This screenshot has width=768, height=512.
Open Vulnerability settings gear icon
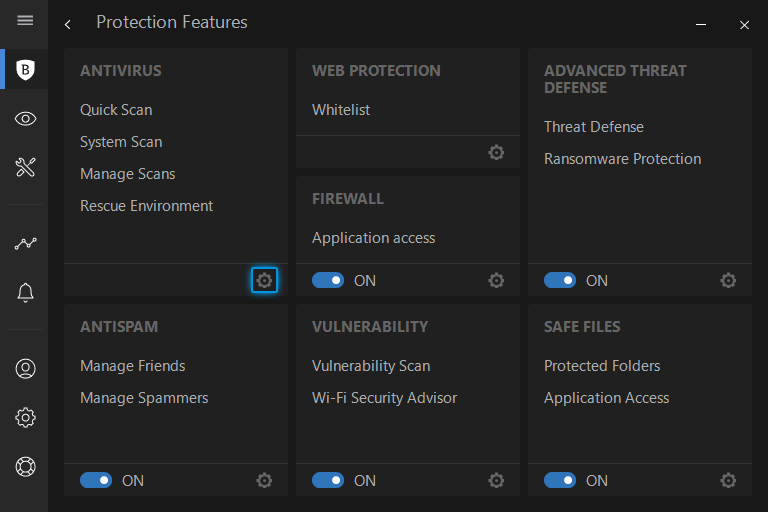496,480
